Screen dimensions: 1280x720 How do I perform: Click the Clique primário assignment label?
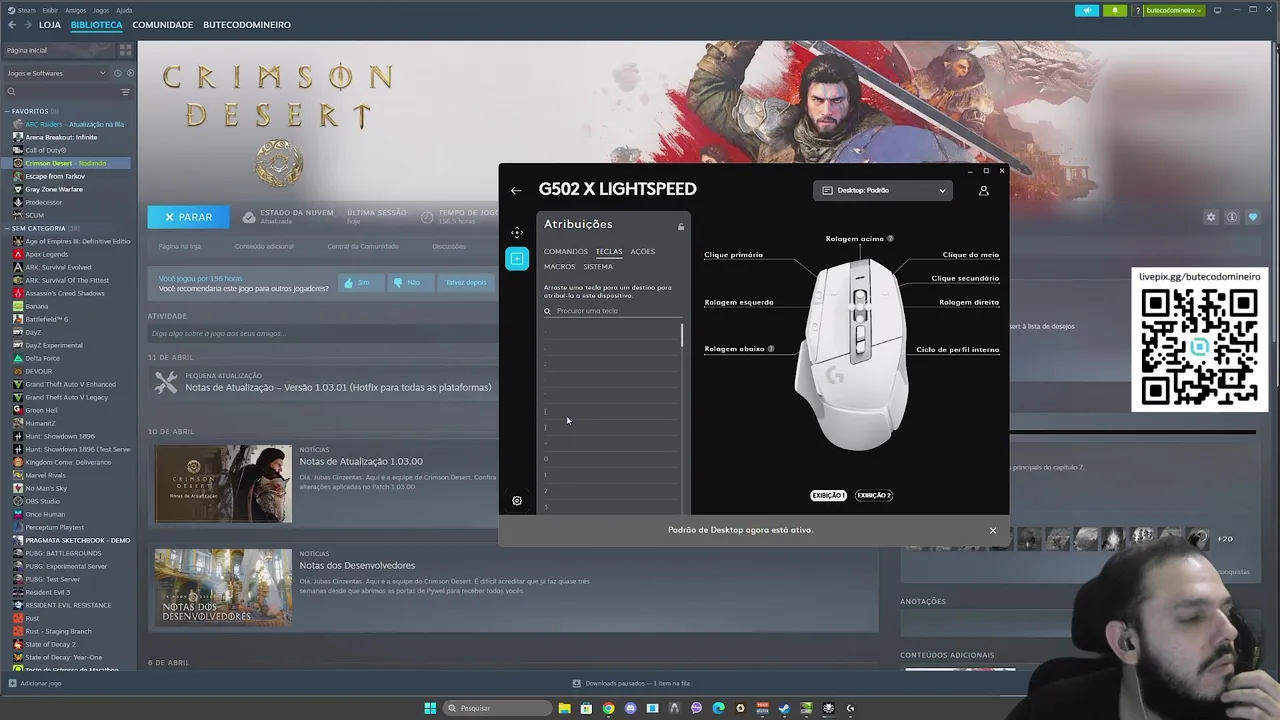[x=733, y=255]
